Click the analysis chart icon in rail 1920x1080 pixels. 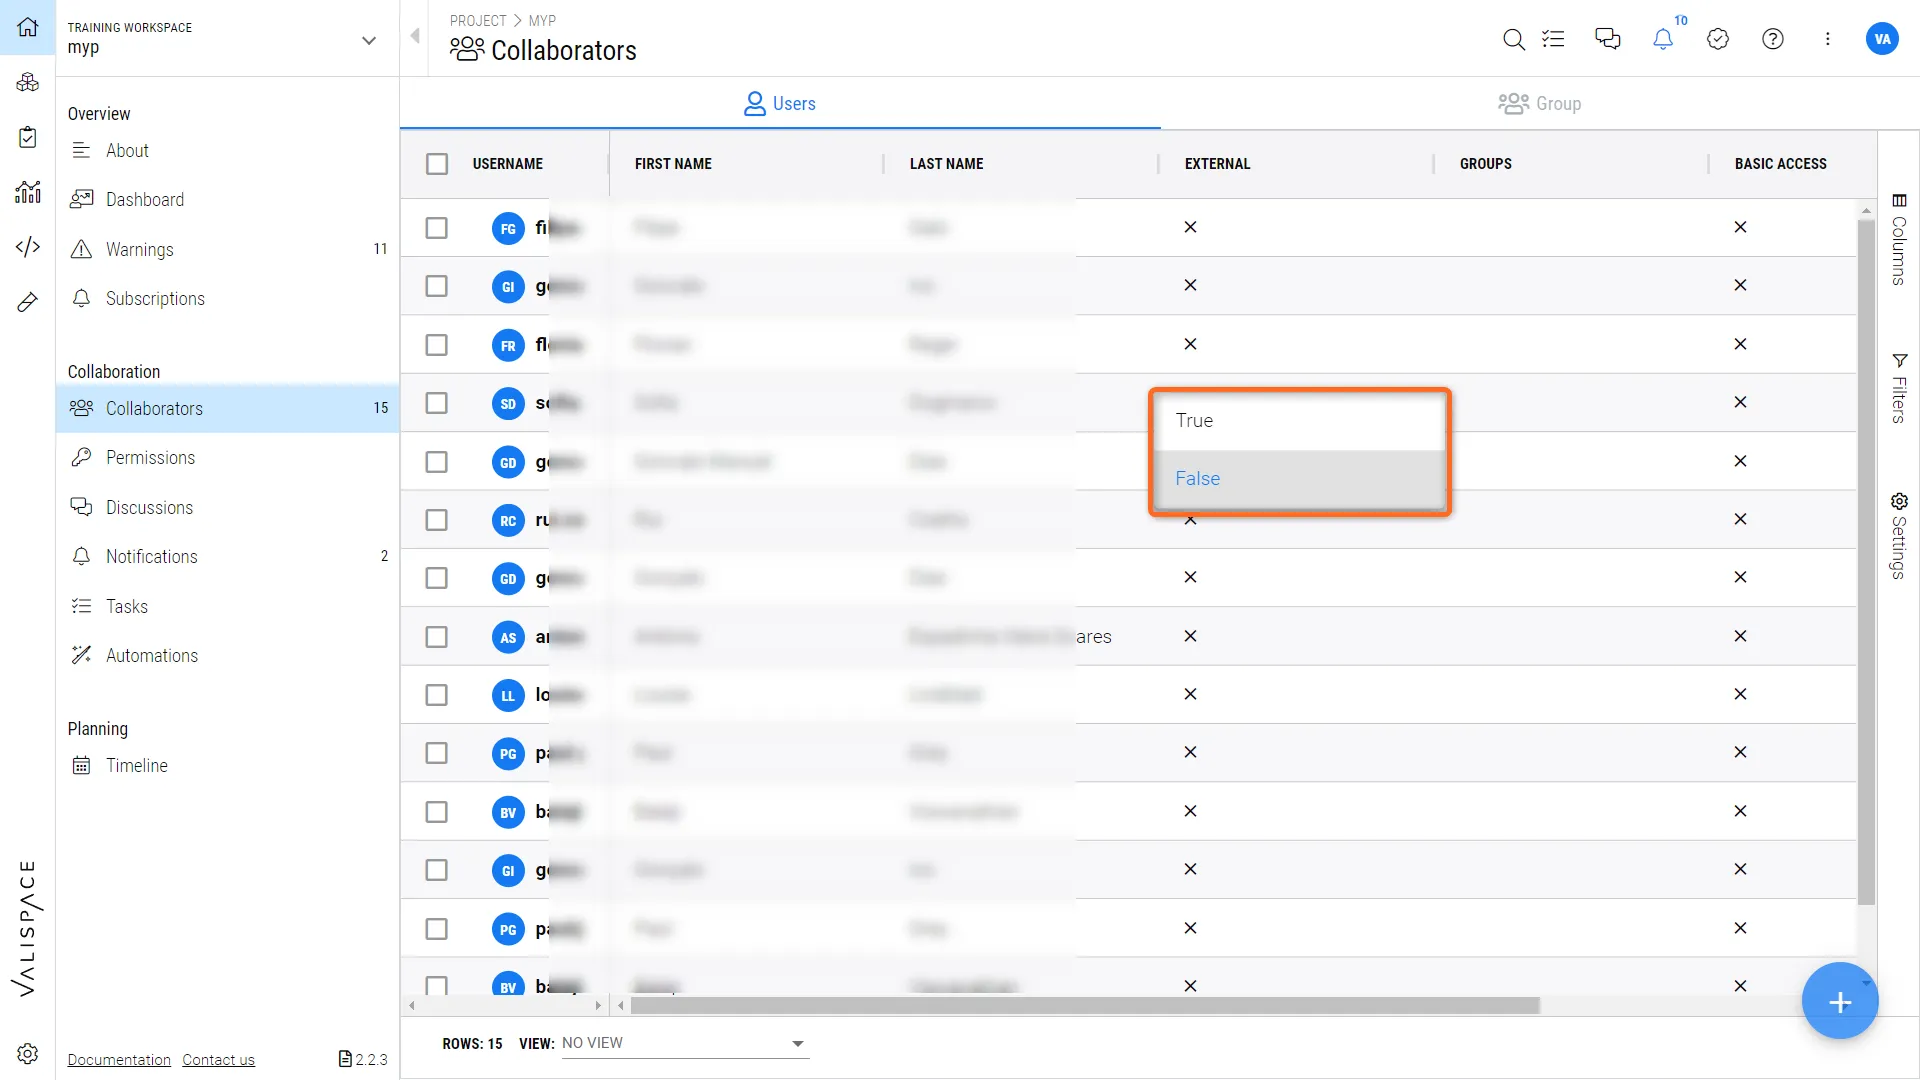click(28, 192)
